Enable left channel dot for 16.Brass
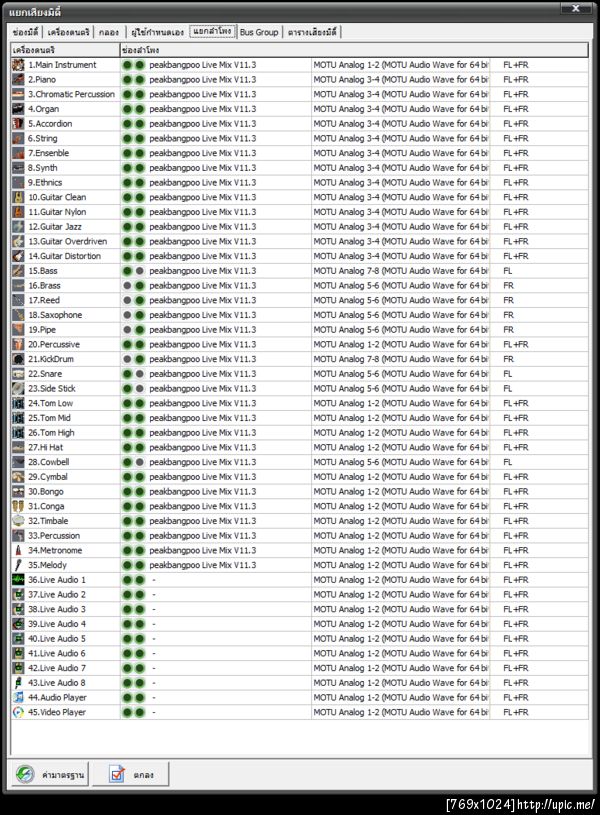The height and width of the screenshot is (815, 600). [x=127, y=286]
